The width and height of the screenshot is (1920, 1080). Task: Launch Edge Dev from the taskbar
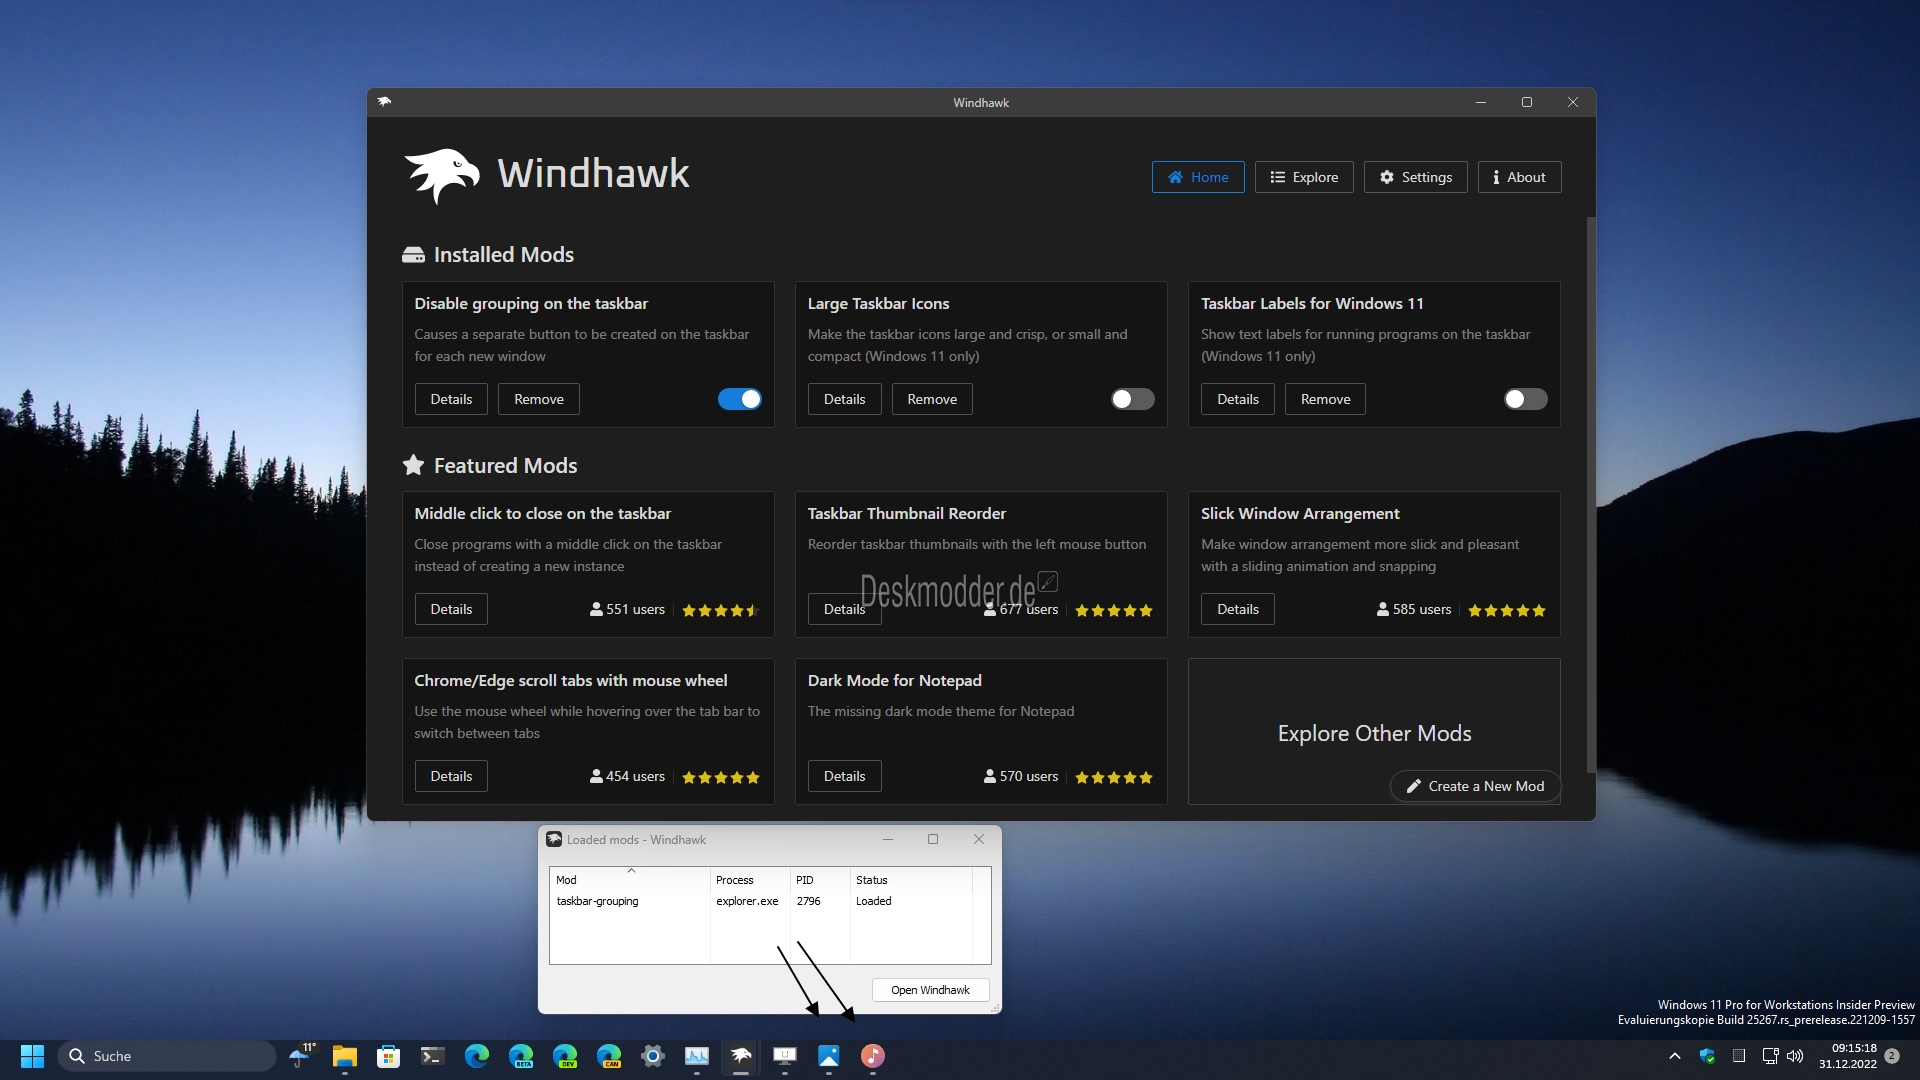565,1056
